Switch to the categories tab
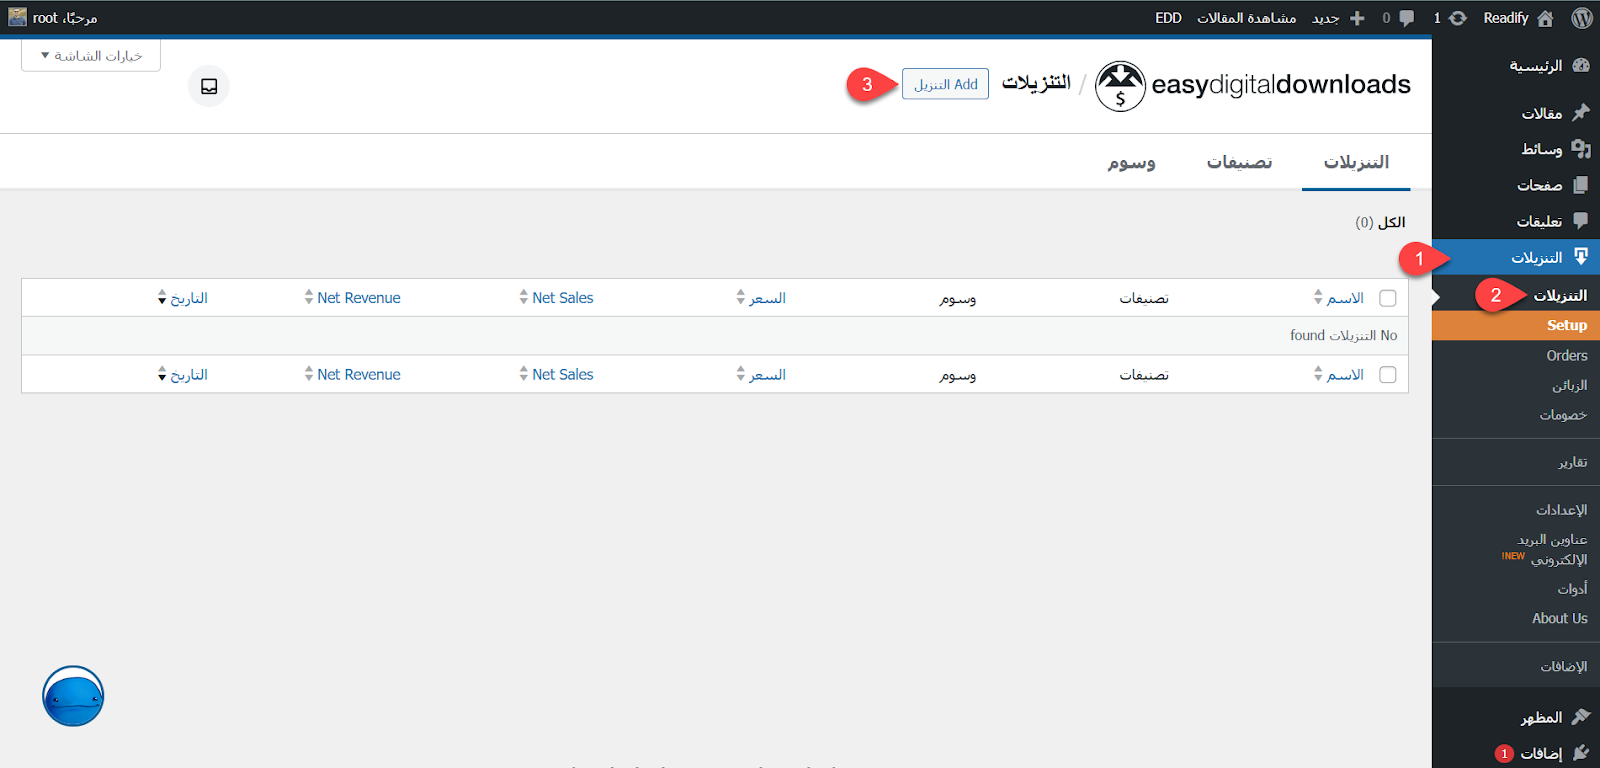 click(x=1239, y=162)
